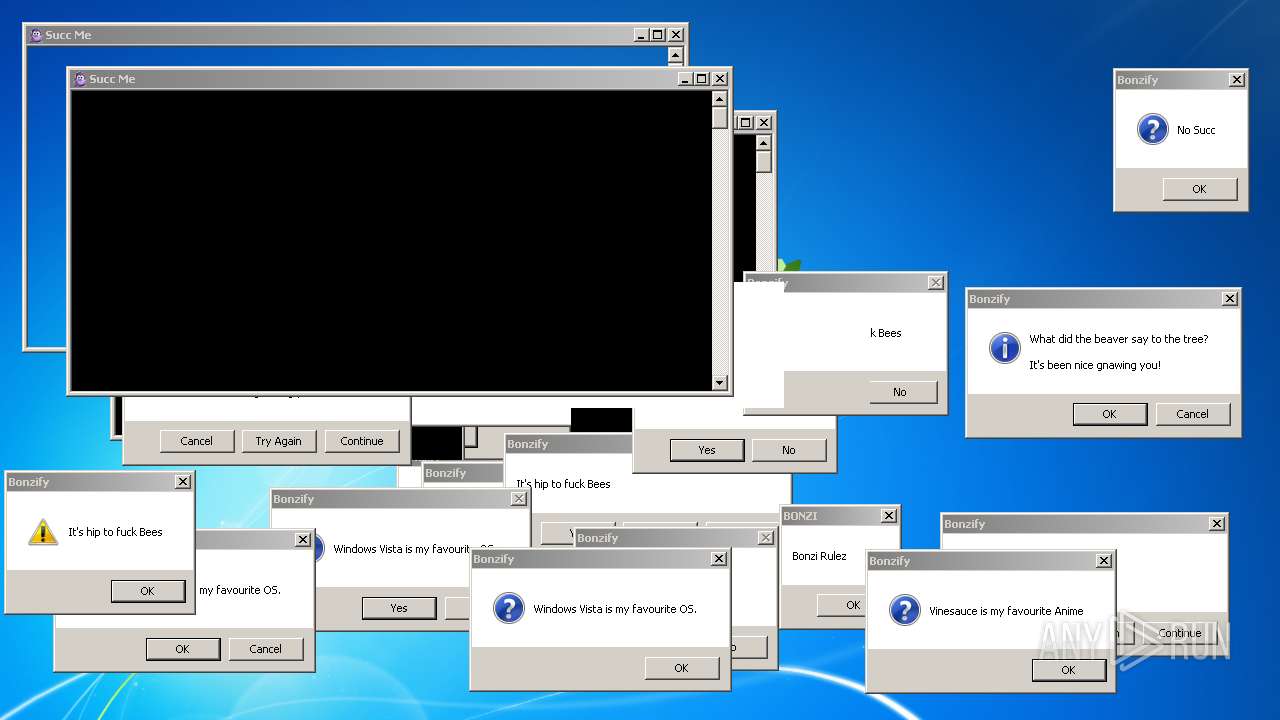The height and width of the screenshot is (720, 1280).
Task: Click the purple Bonzi icon in the rear Succ Me title bar
Action: point(36,35)
